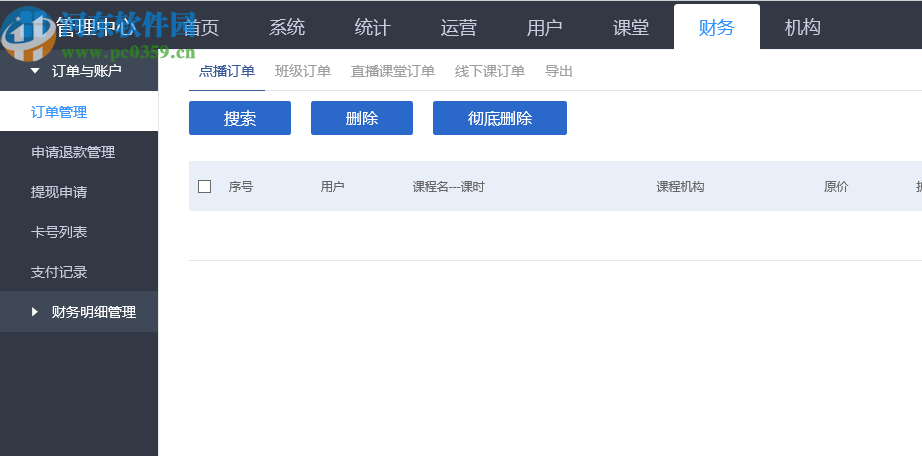Switch to the 直播课堂订单 tab

pyautogui.click(x=393, y=72)
